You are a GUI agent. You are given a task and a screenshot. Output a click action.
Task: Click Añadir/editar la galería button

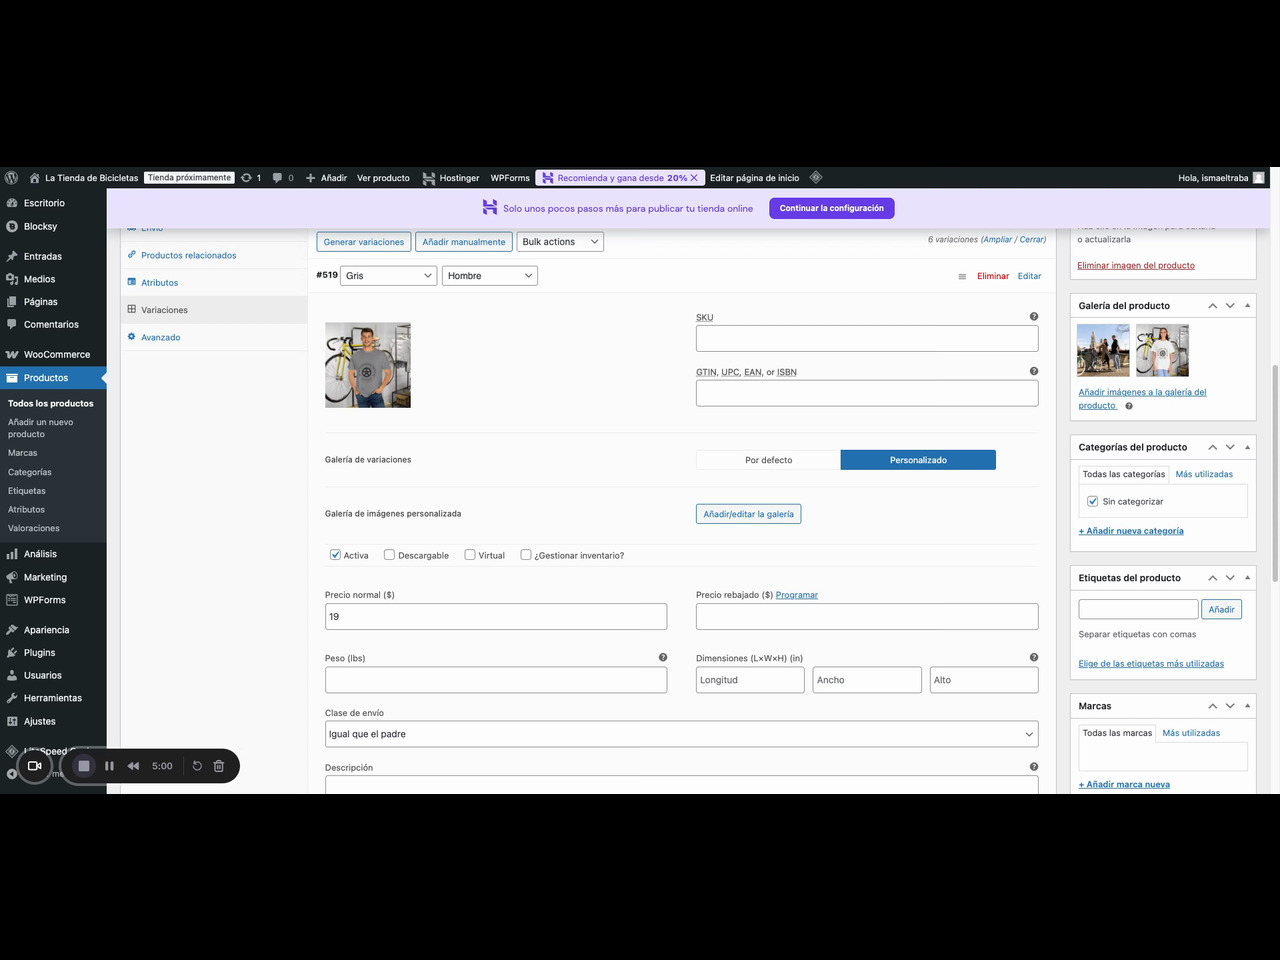(748, 514)
